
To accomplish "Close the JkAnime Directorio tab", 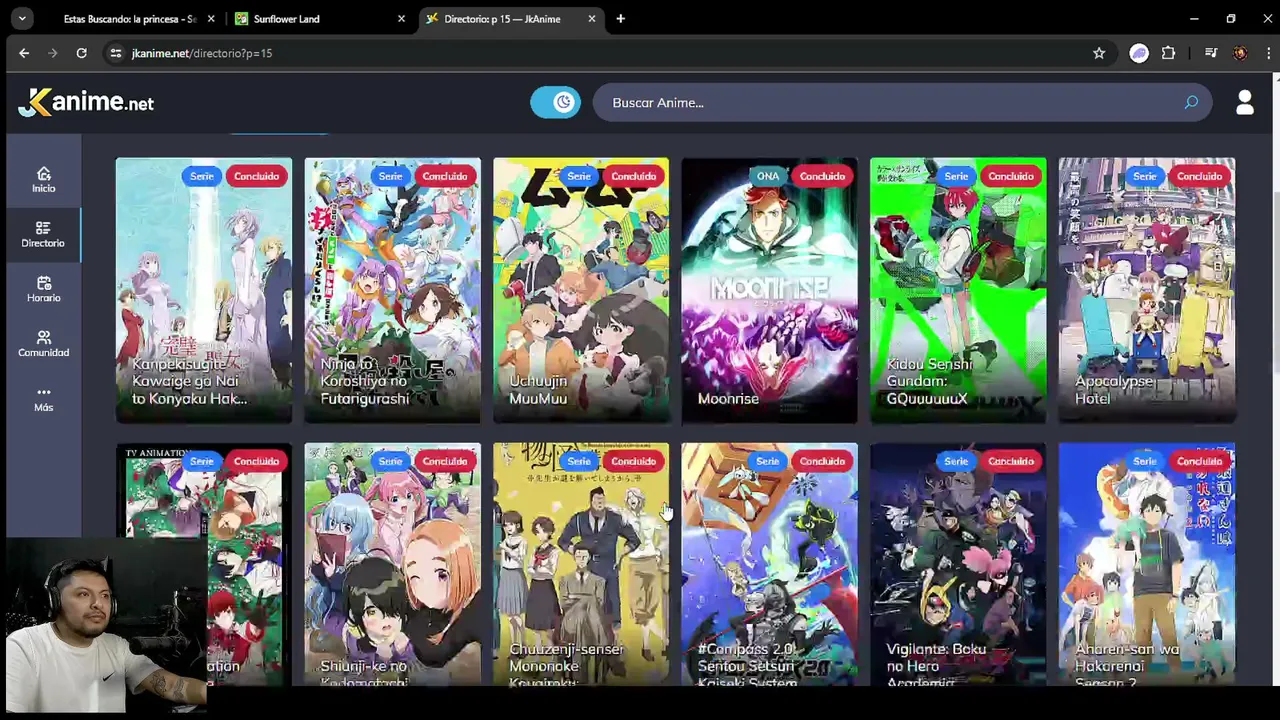I will tap(592, 19).
